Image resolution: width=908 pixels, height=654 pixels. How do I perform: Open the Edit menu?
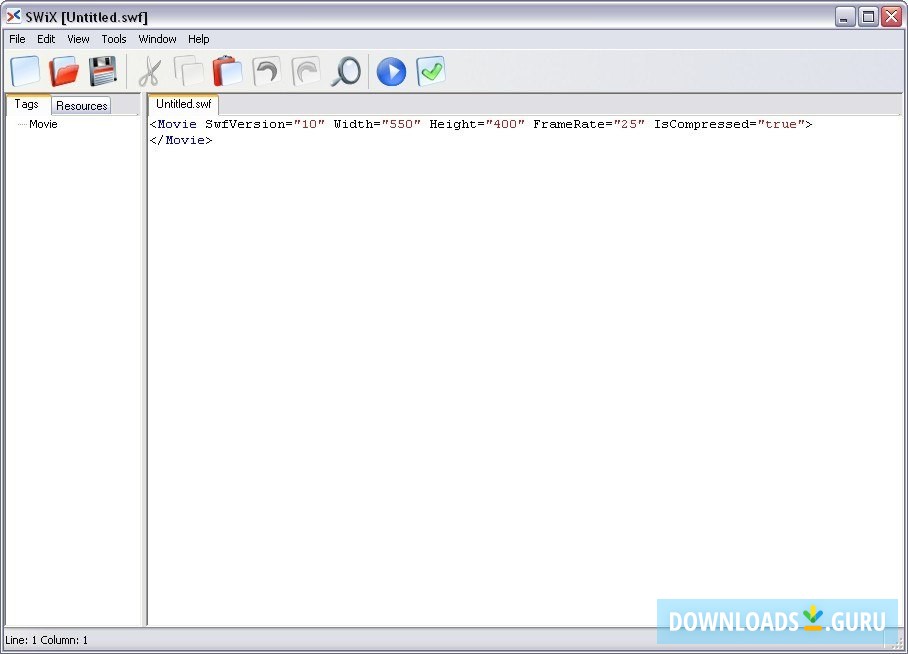pos(46,39)
